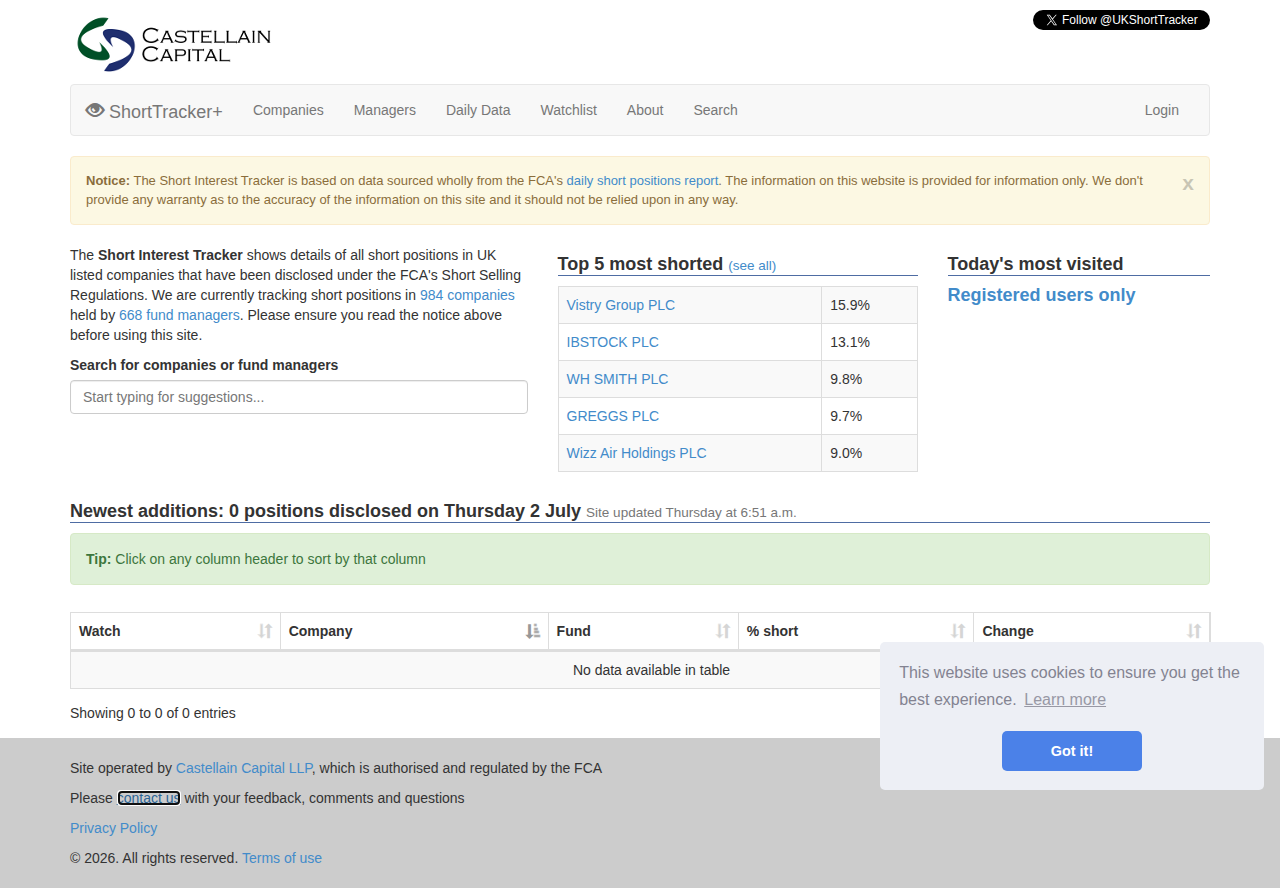Open the Watchlist page

point(569,110)
